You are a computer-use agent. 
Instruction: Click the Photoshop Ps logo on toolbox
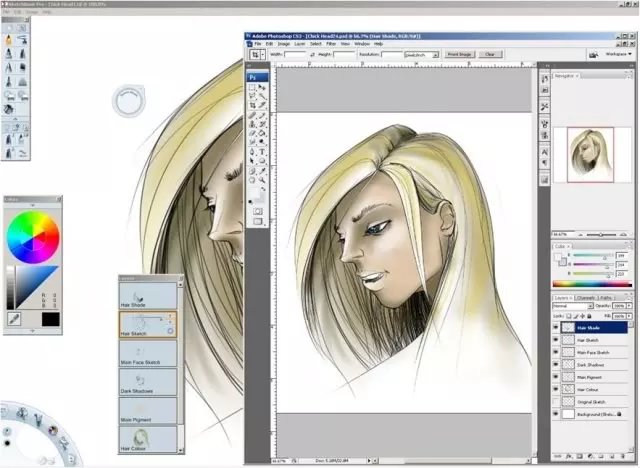click(x=256, y=76)
